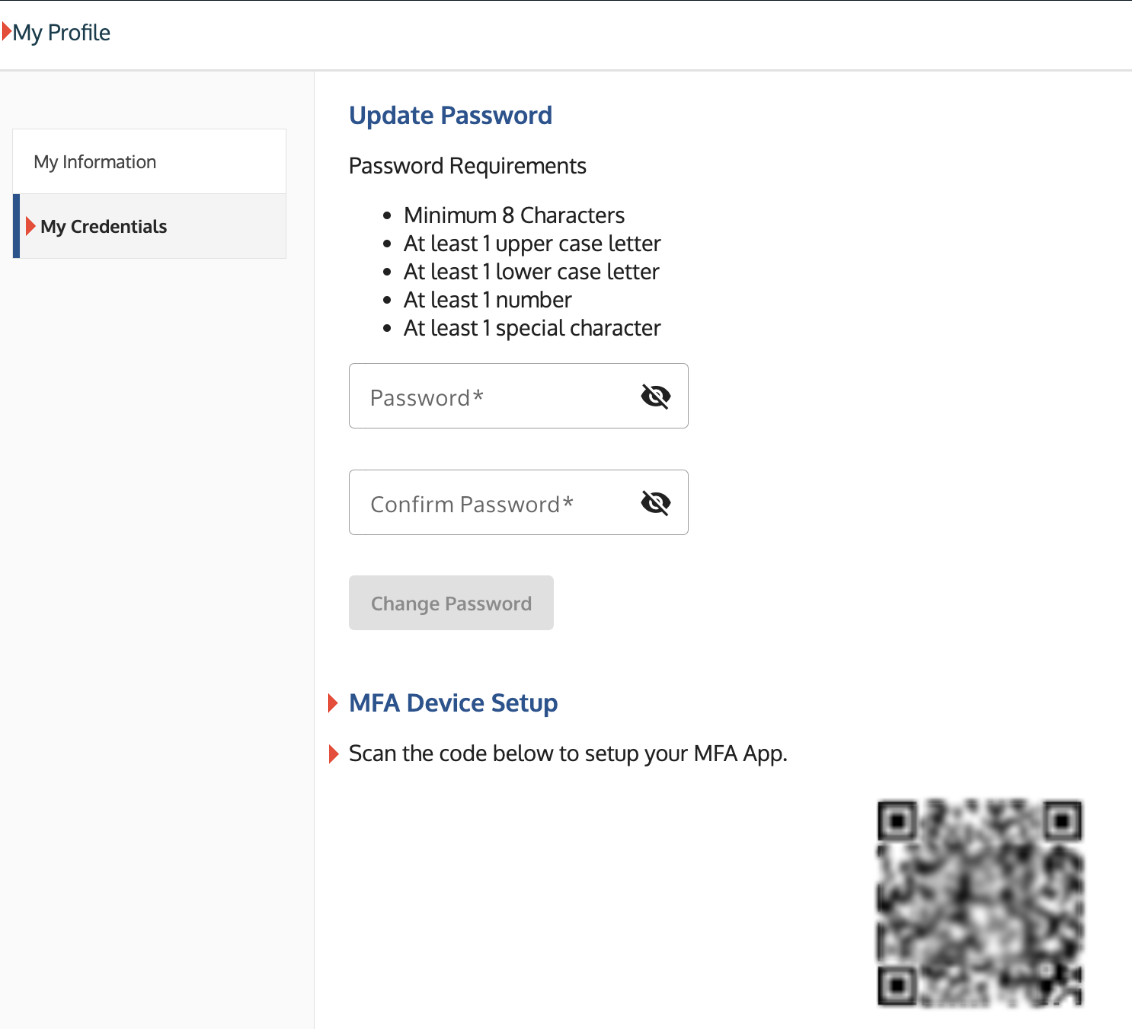Expand the My Profile section header
The image size is (1132, 1029).
click(60, 32)
